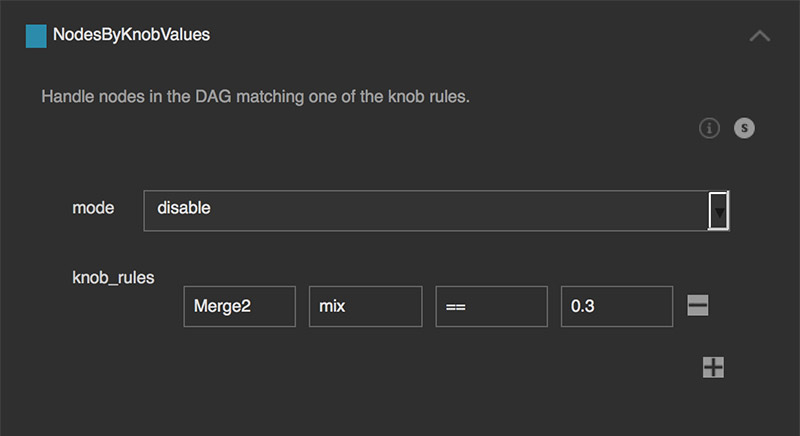The image size is (800, 436).
Task: Add a new knob rule
Action: click(713, 367)
